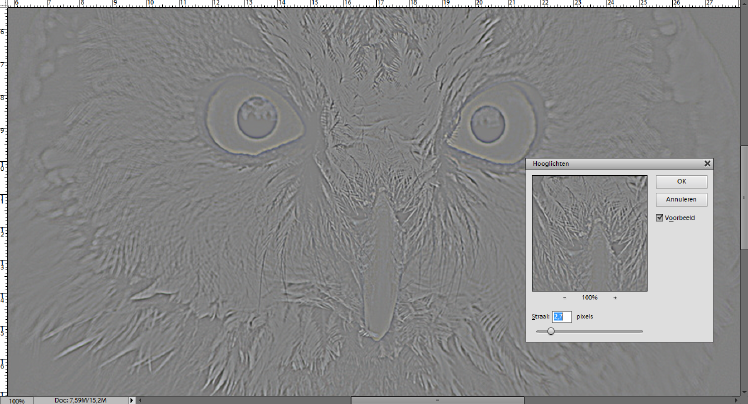
Task: Click the Doc: 7,59M/15,2M status info
Action: pos(80,401)
